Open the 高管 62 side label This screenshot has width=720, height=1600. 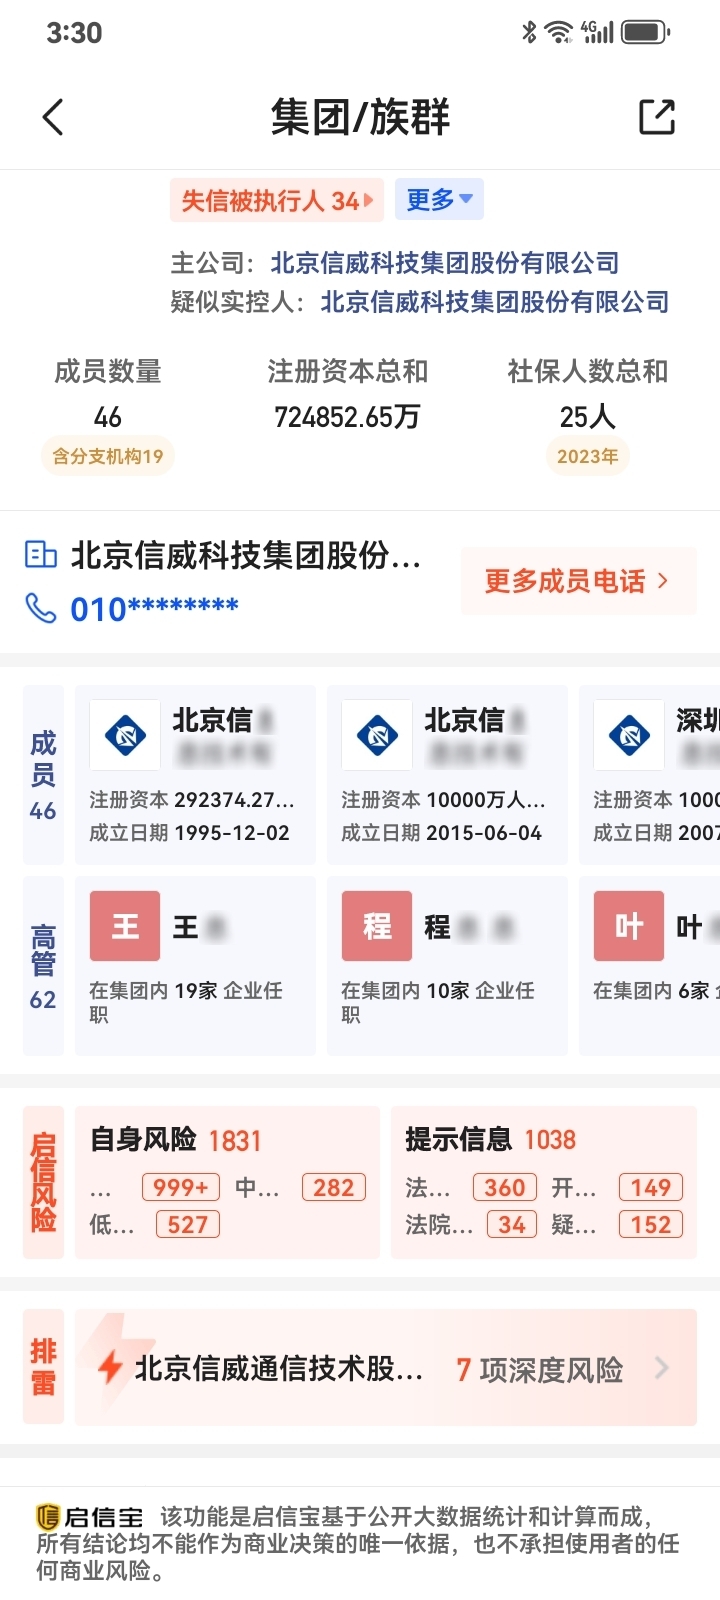[x=43, y=966]
